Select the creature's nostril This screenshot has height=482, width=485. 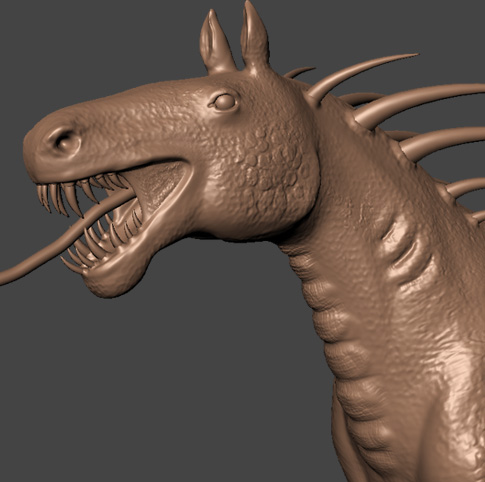65,141
